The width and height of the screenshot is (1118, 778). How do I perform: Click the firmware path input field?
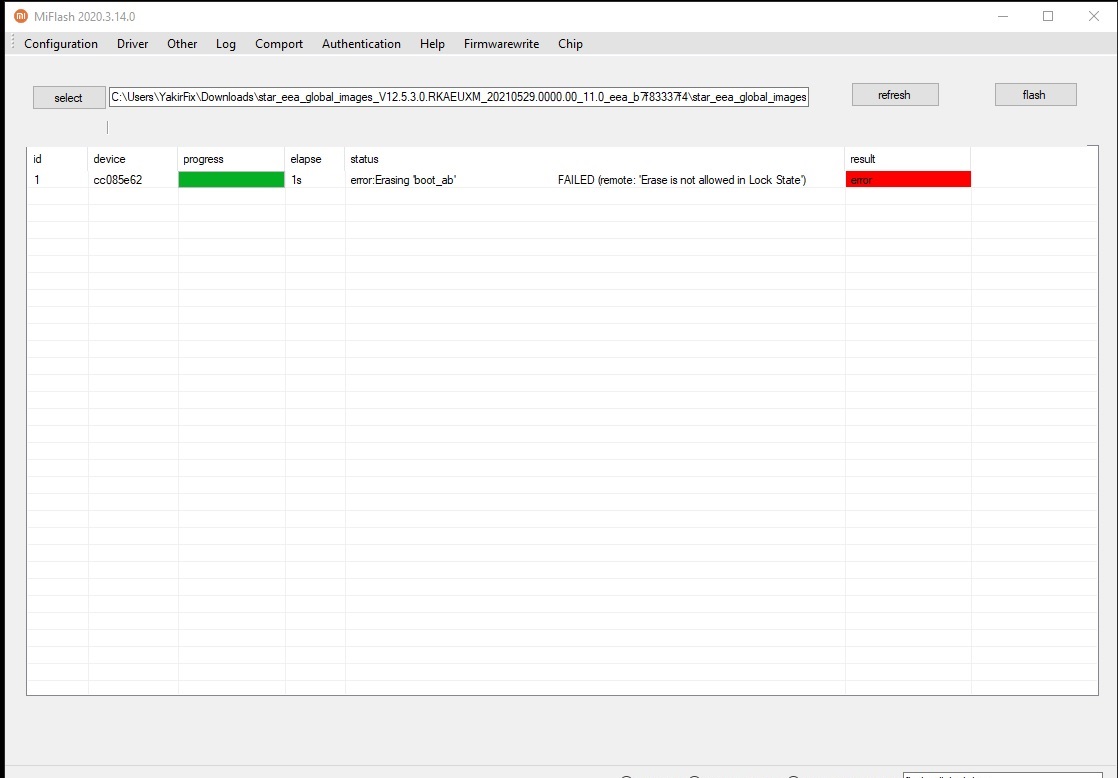(x=458, y=97)
